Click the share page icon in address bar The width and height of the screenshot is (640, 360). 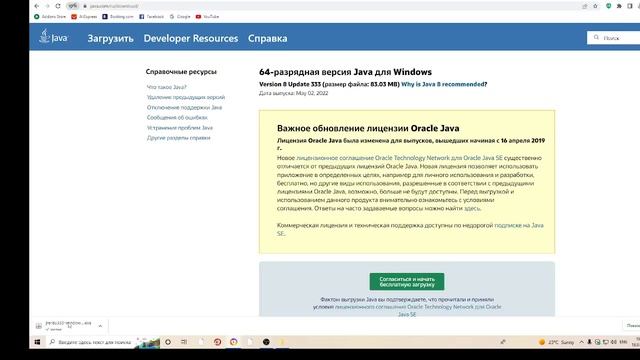(584, 6)
